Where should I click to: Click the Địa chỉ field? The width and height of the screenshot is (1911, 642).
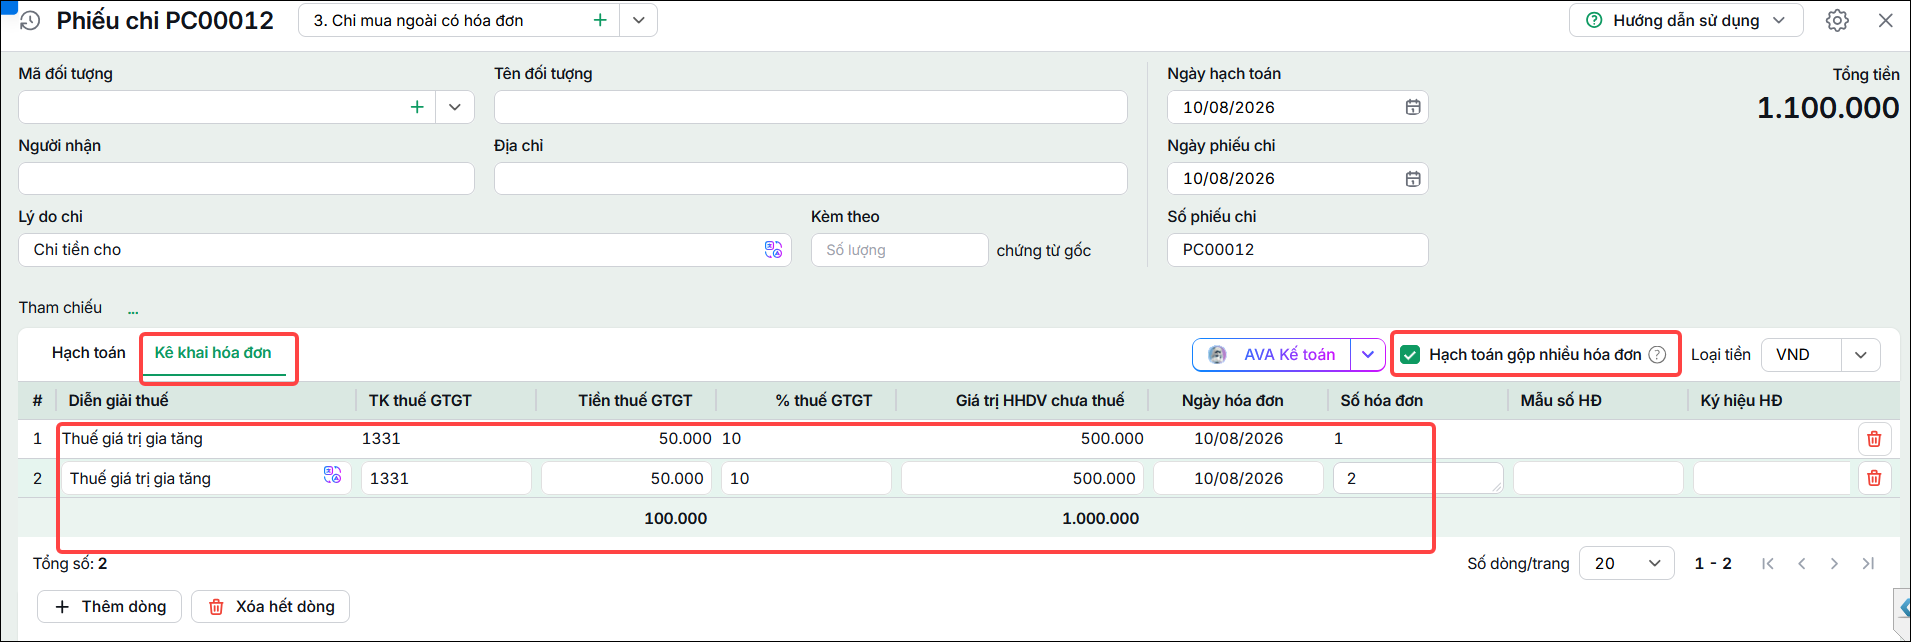click(811, 178)
